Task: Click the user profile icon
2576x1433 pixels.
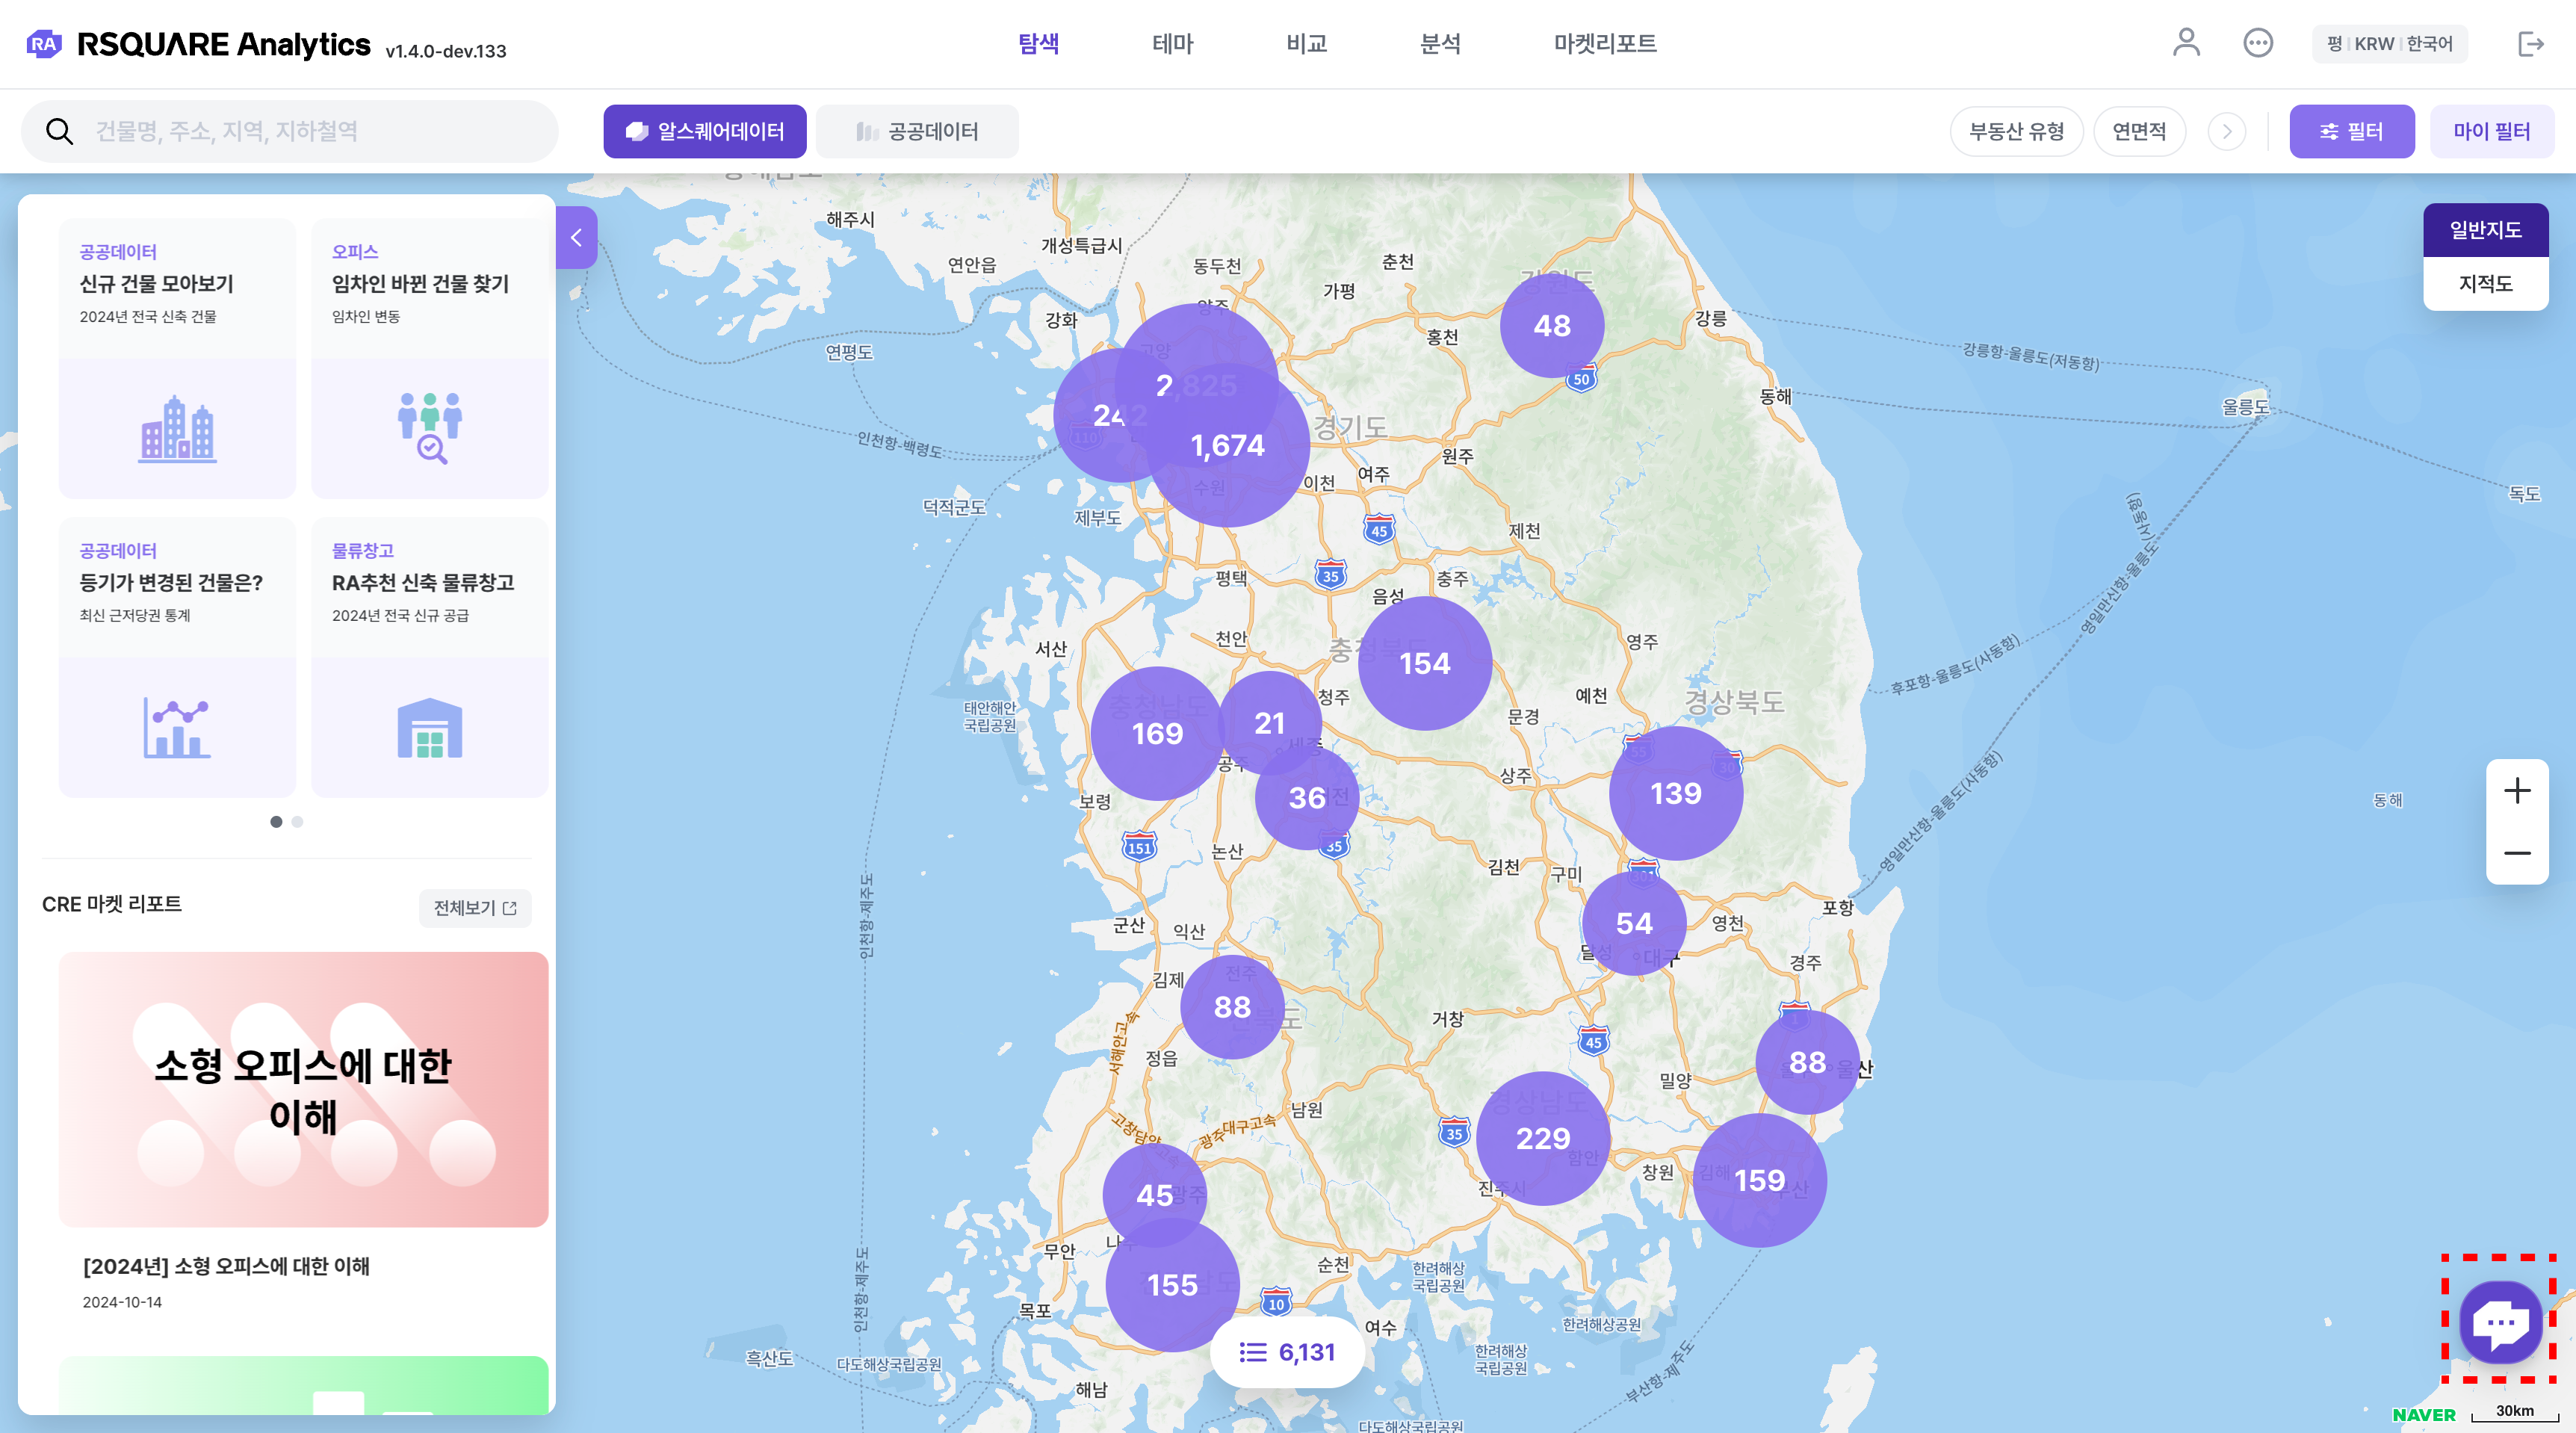Action: tap(2186, 43)
